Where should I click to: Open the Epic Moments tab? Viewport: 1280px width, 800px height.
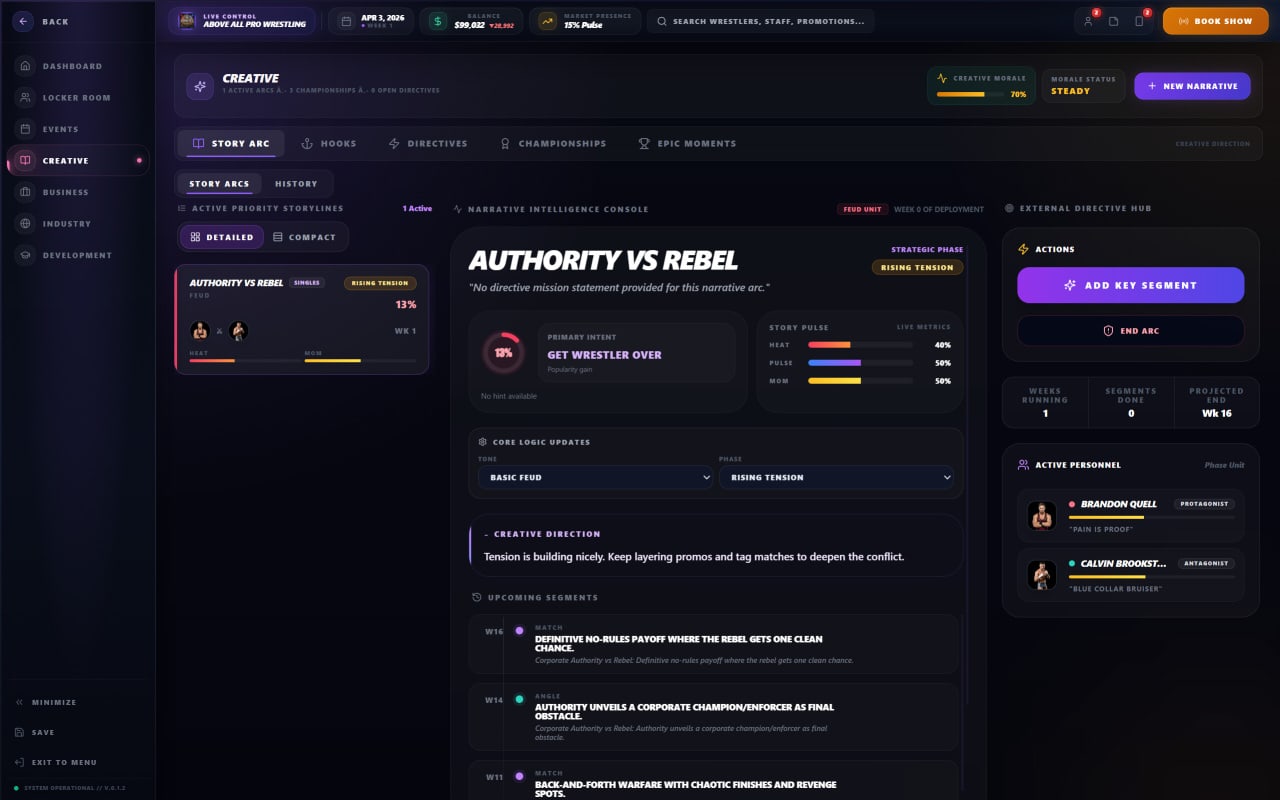687,143
